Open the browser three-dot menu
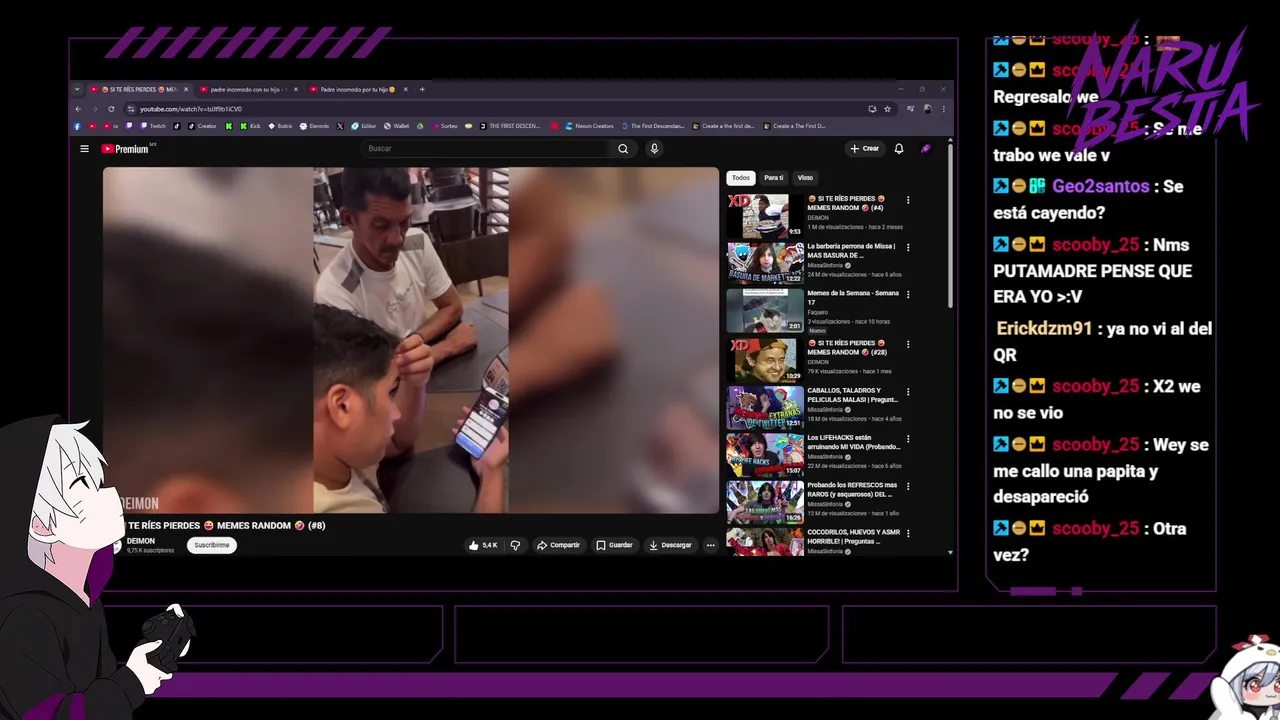The image size is (1280, 720). tap(943, 109)
